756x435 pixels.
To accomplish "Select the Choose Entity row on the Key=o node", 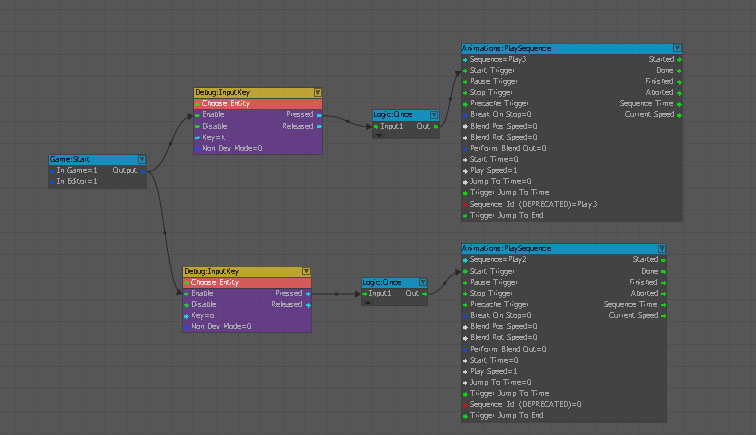I will (x=247, y=282).
